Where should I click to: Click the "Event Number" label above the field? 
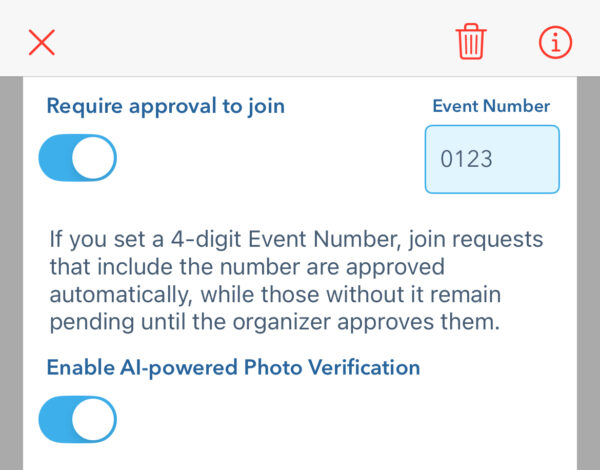tap(491, 106)
